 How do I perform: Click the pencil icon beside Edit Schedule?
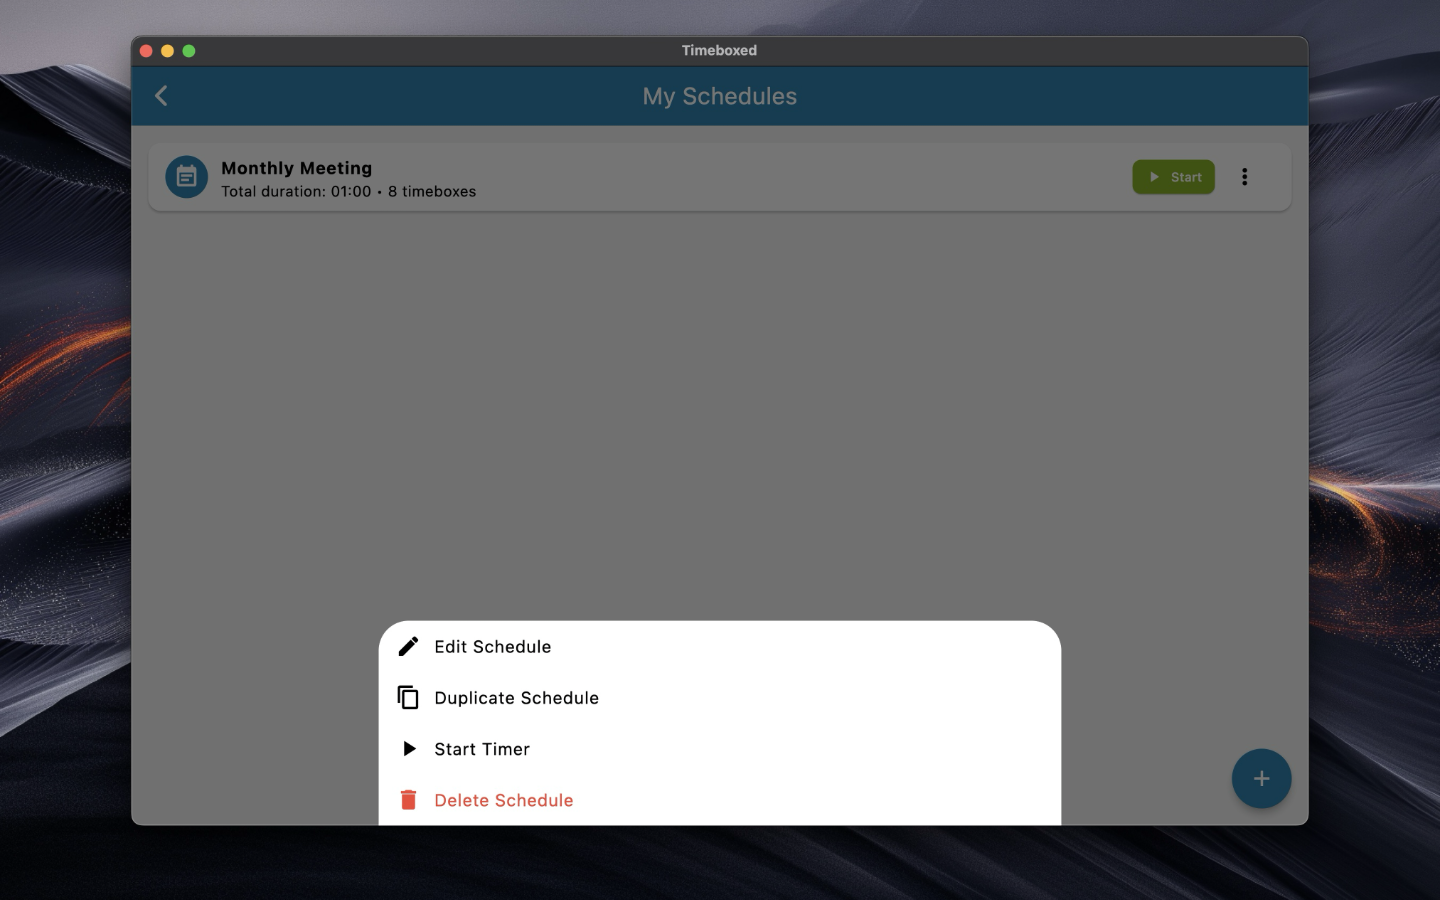(x=408, y=647)
